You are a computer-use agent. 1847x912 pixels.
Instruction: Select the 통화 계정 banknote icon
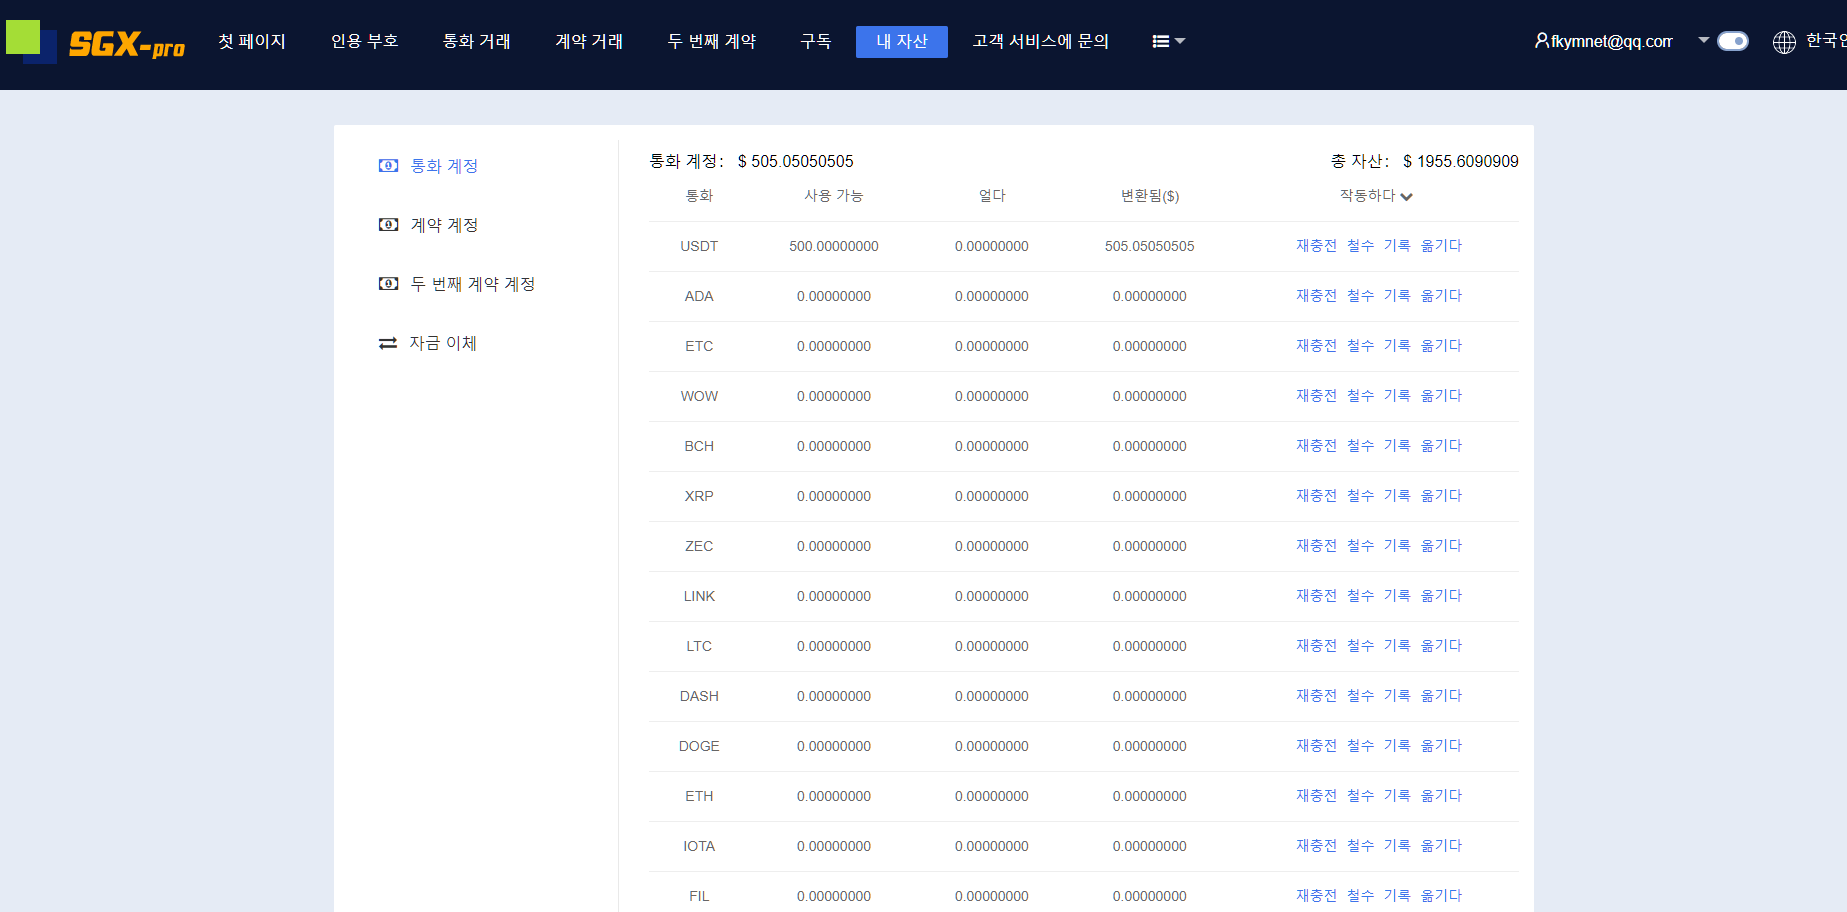point(388,166)
